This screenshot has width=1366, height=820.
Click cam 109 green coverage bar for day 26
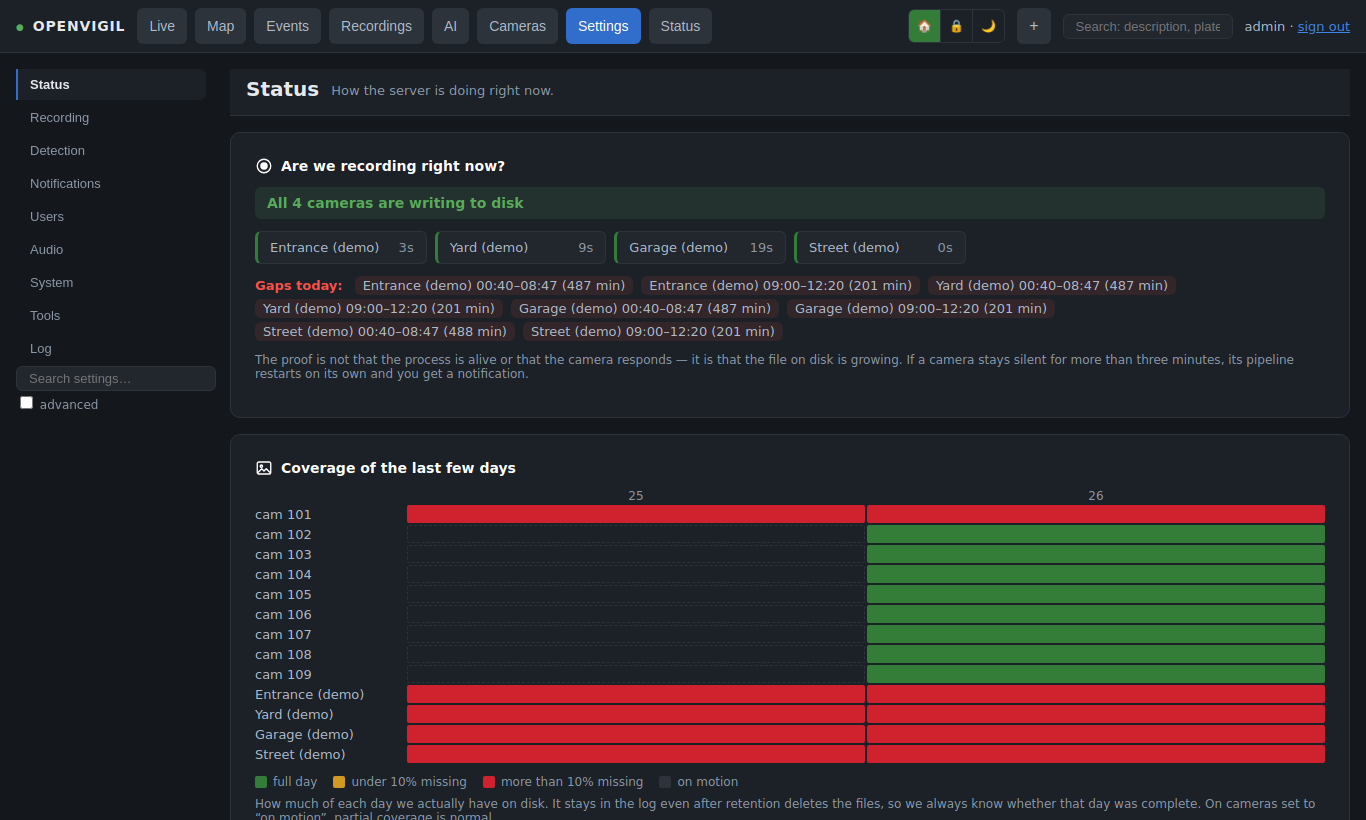tap(1096, 674)
